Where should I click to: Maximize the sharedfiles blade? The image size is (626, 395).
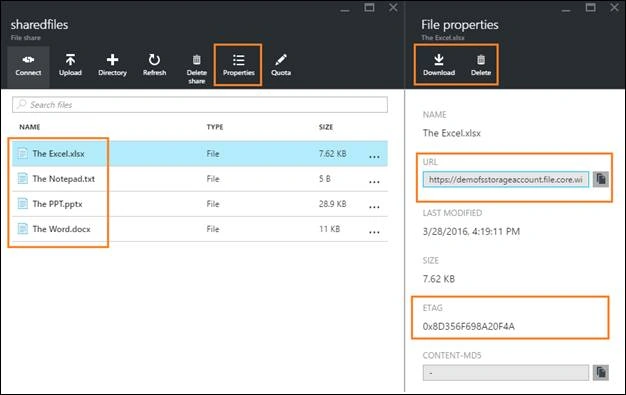point(369,8)
